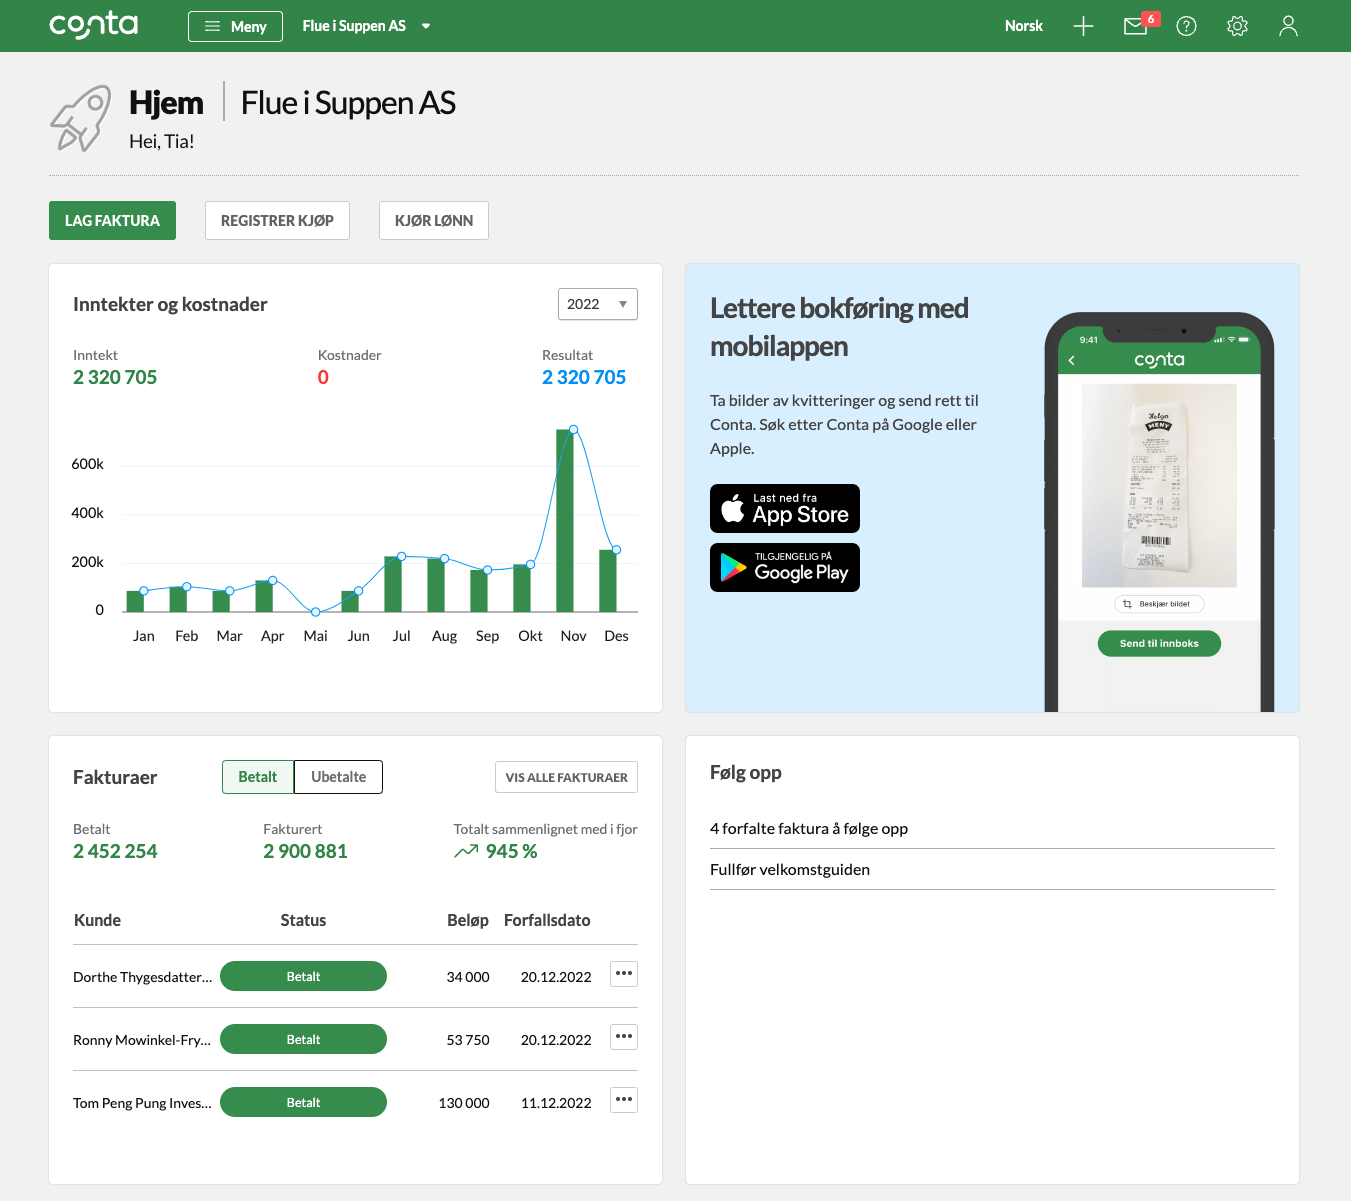The width and height of the screenshot is (1351, 1201).
Task: Click Betalt amount 2 452 254
Action: (x=115, y=851)
